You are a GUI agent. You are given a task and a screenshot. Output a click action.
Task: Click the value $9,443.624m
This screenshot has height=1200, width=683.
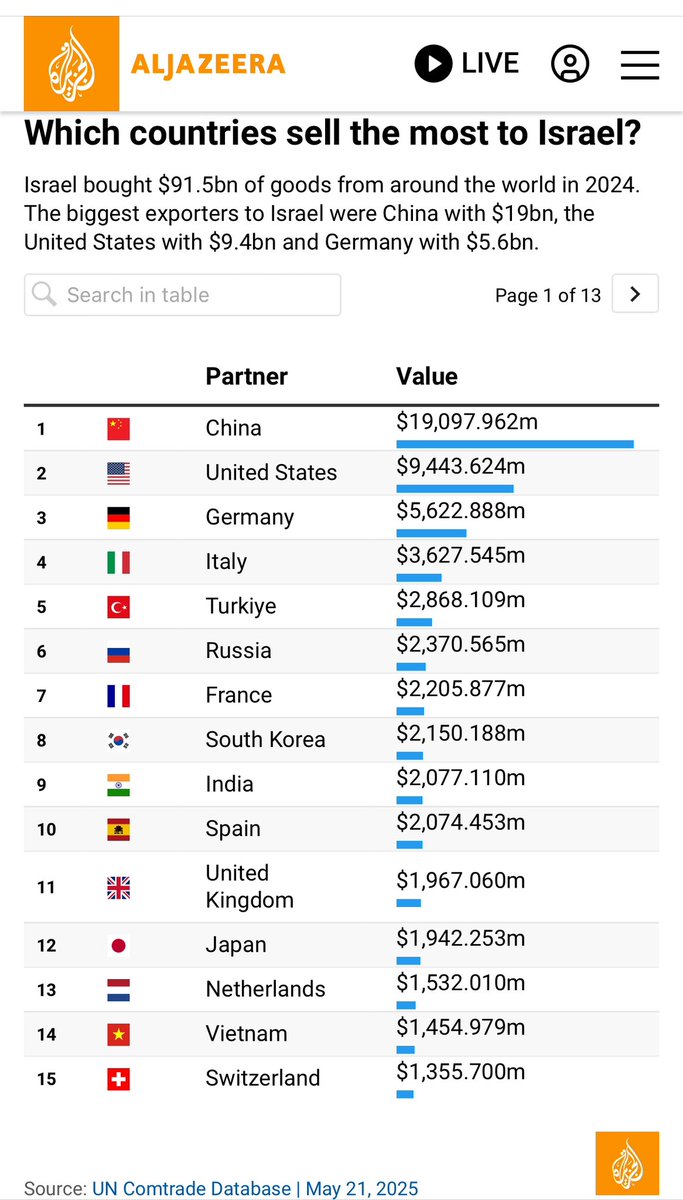tap(460, 467)
